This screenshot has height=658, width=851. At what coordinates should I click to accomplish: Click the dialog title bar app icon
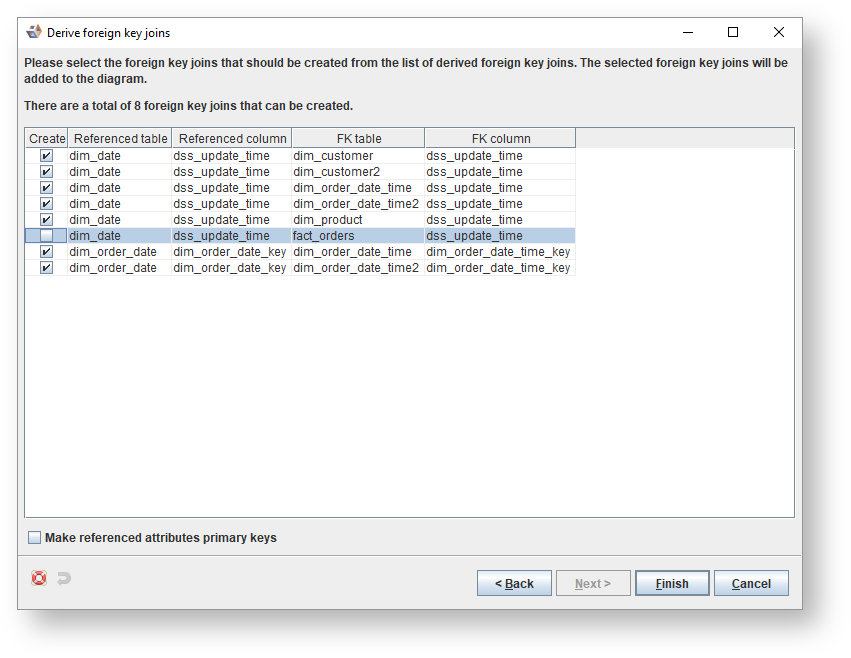tap(34, 32)
